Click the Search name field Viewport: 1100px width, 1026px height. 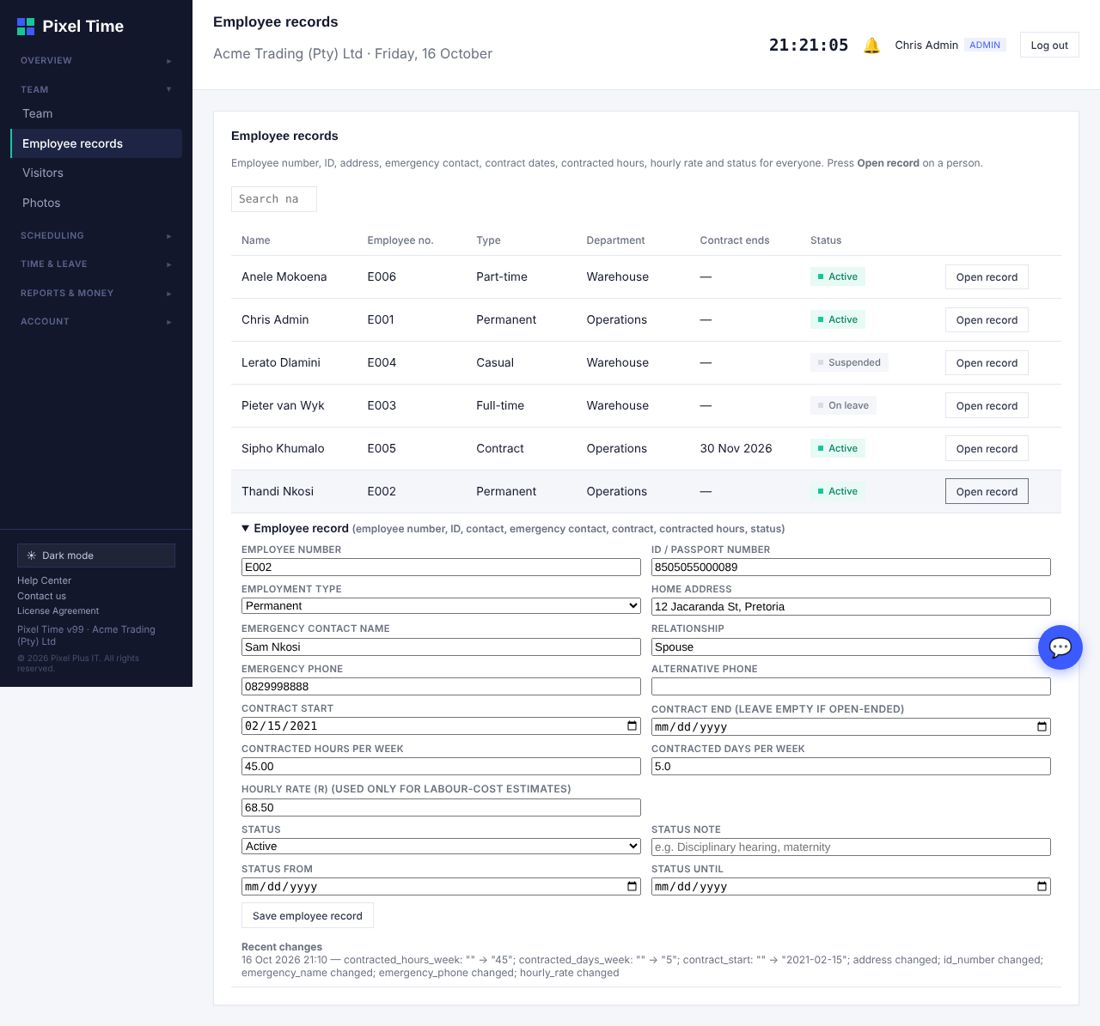coord(274,199)
